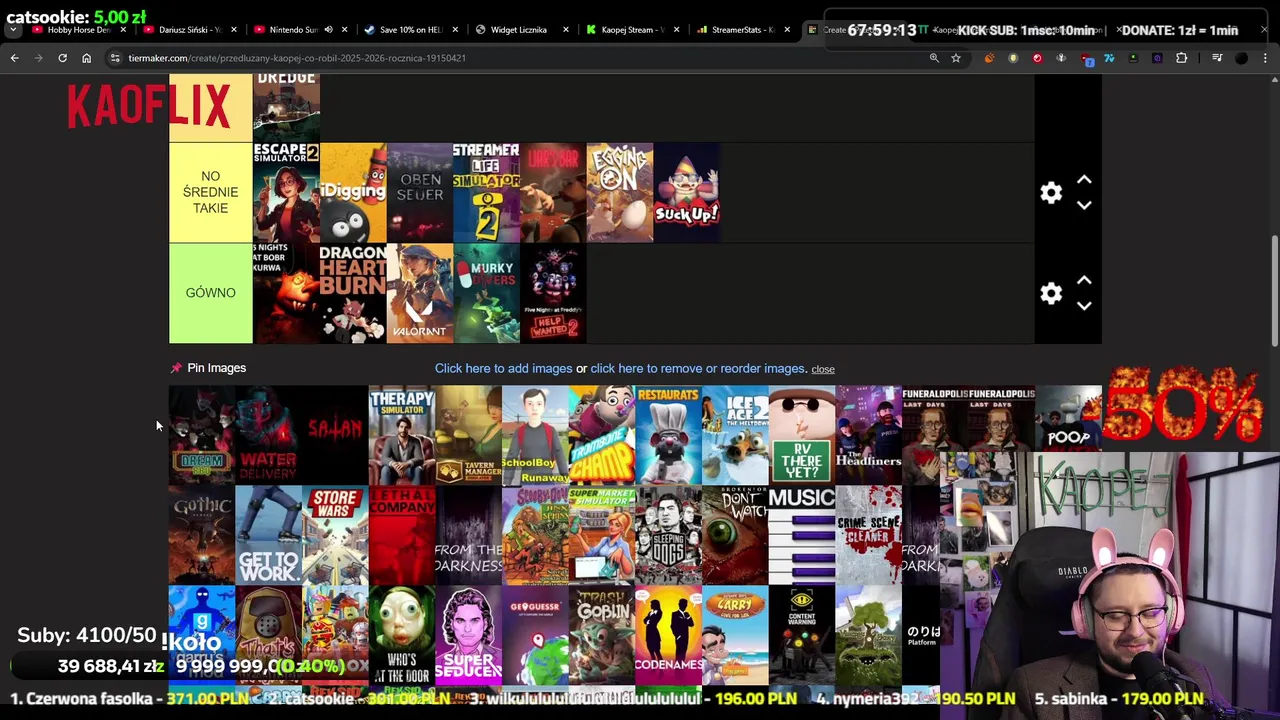Image resolution: width=1280 pixels, height=720 pixels.
Task: Select Dredge game thumbnail
Action: tap(286, 107)
